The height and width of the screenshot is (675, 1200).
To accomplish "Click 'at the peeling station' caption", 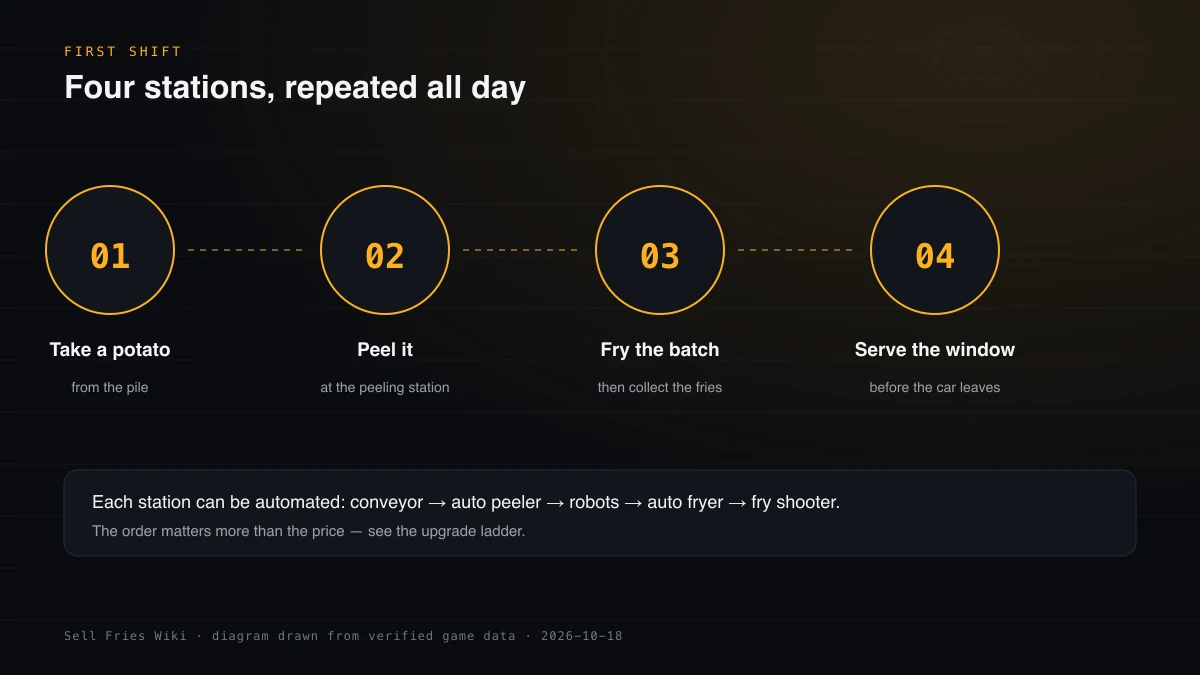I will [x=385, y=387].
